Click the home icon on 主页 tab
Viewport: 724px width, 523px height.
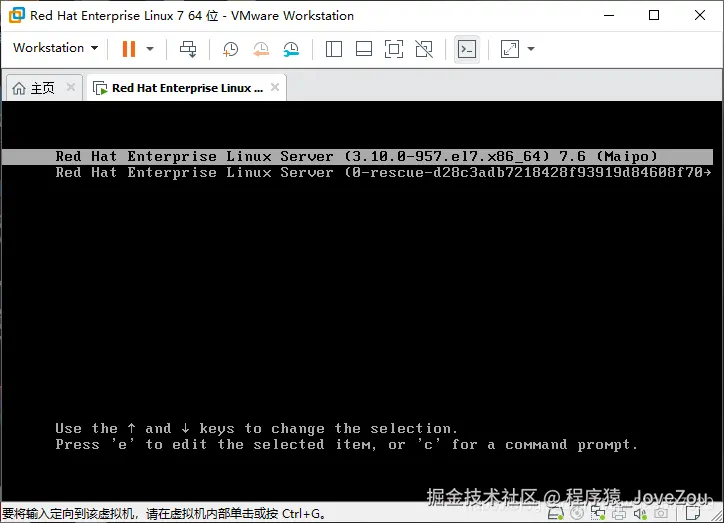coord(19,88)
